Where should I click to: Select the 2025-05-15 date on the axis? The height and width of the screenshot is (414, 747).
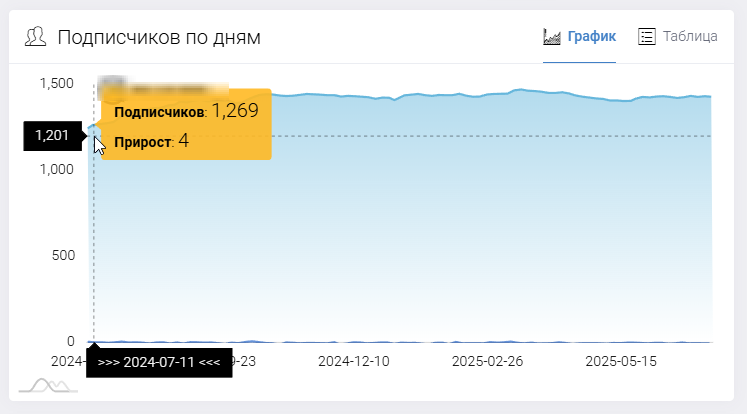click(621, 361)
